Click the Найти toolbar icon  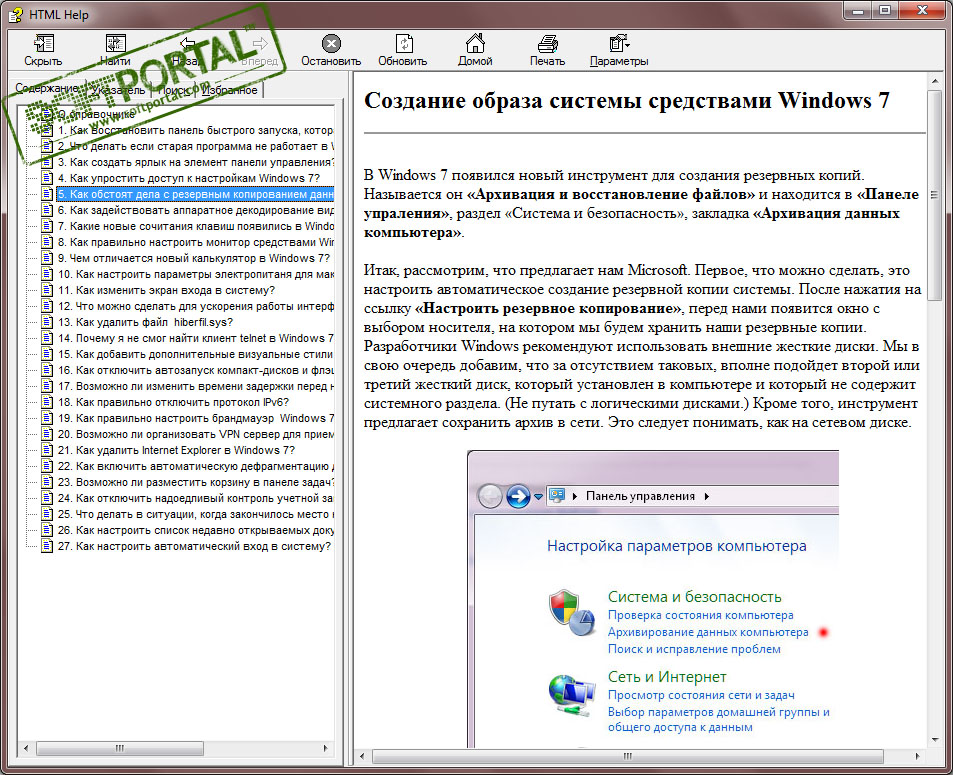pyautogui.click(x=115, y=44)
